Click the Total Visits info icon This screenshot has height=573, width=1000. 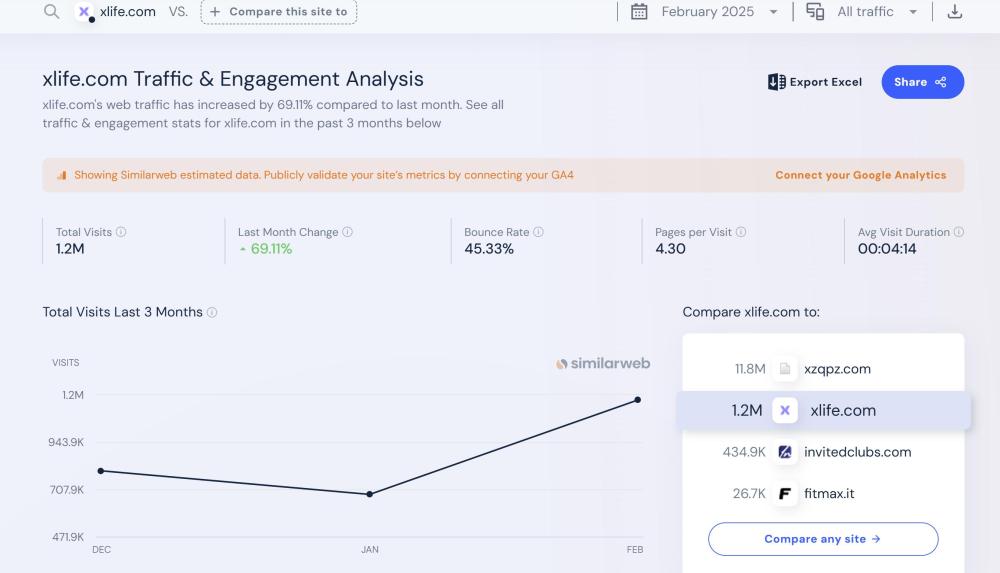click(x=121, y=232)
